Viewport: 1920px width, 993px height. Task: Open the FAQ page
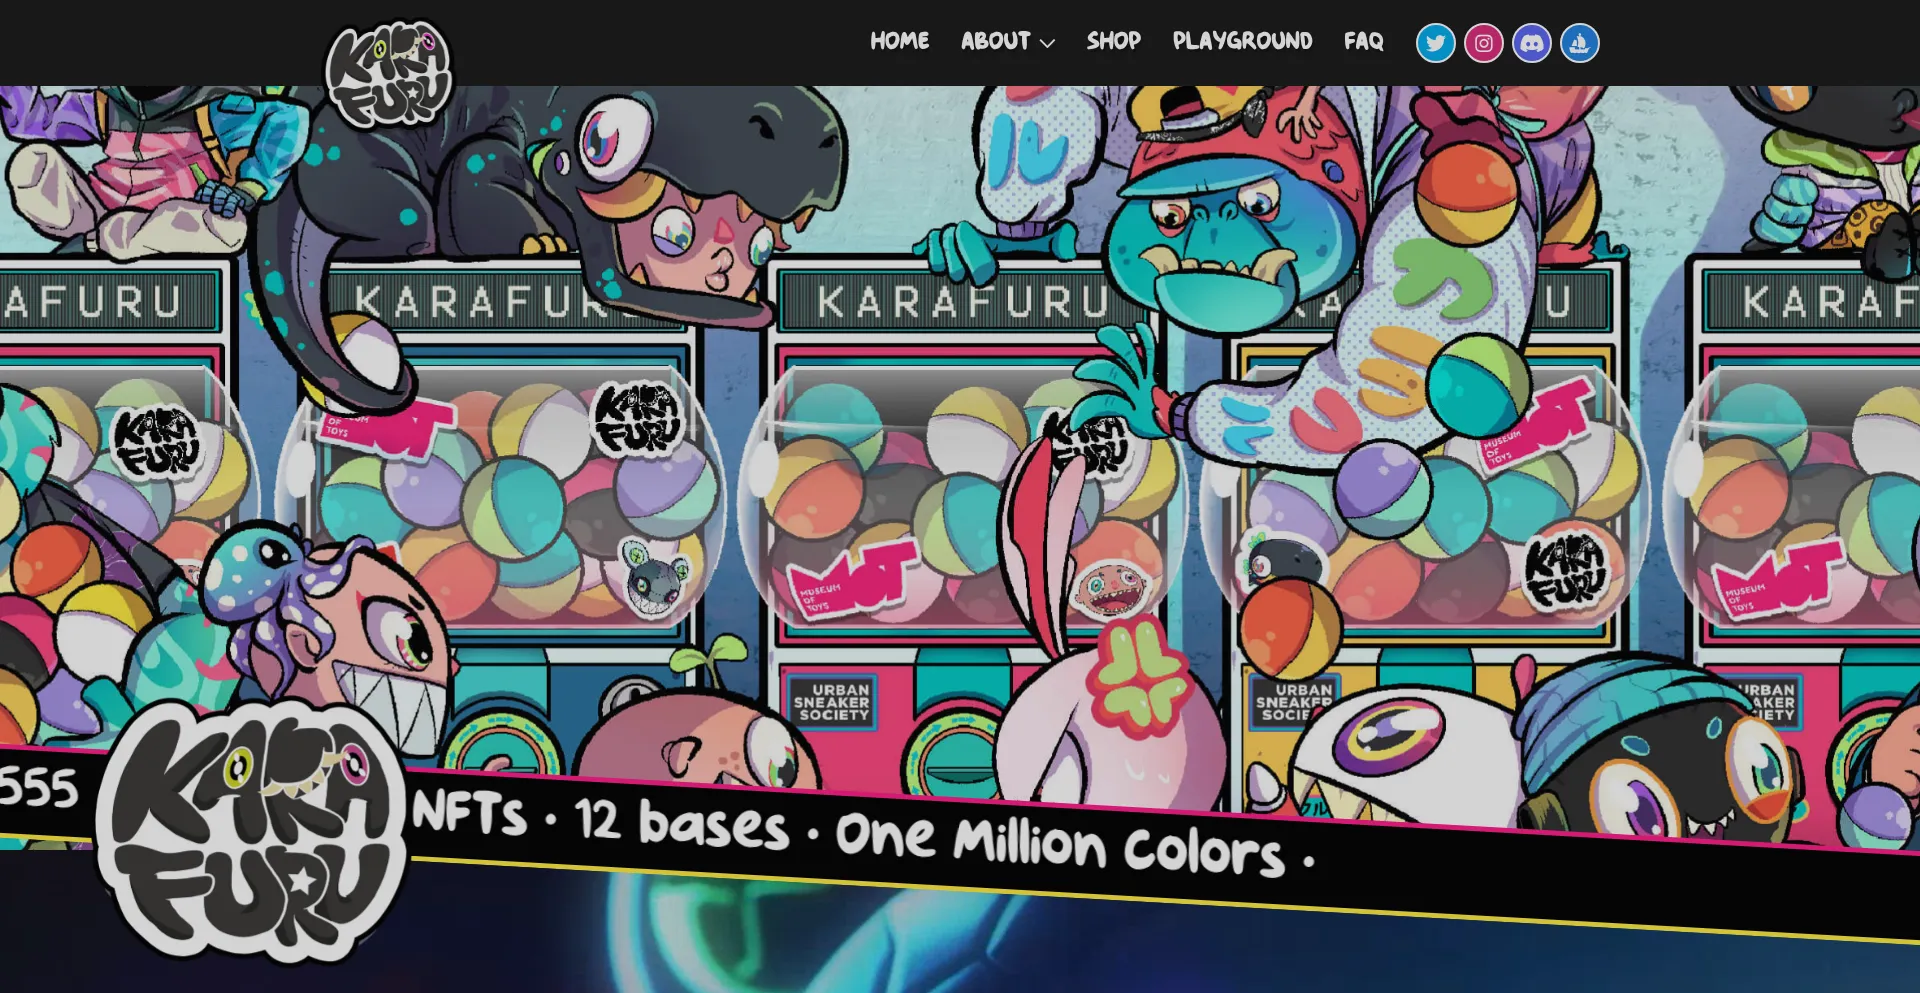(x=1364, y=41)
